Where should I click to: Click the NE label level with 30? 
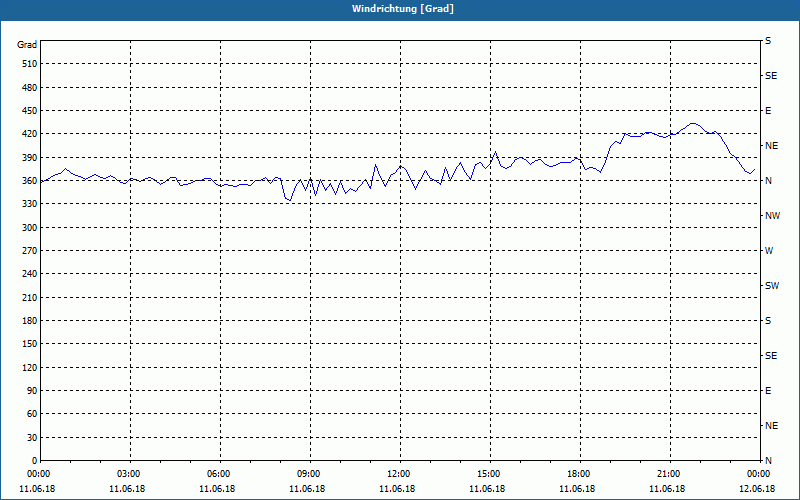(x=771, y=426)
